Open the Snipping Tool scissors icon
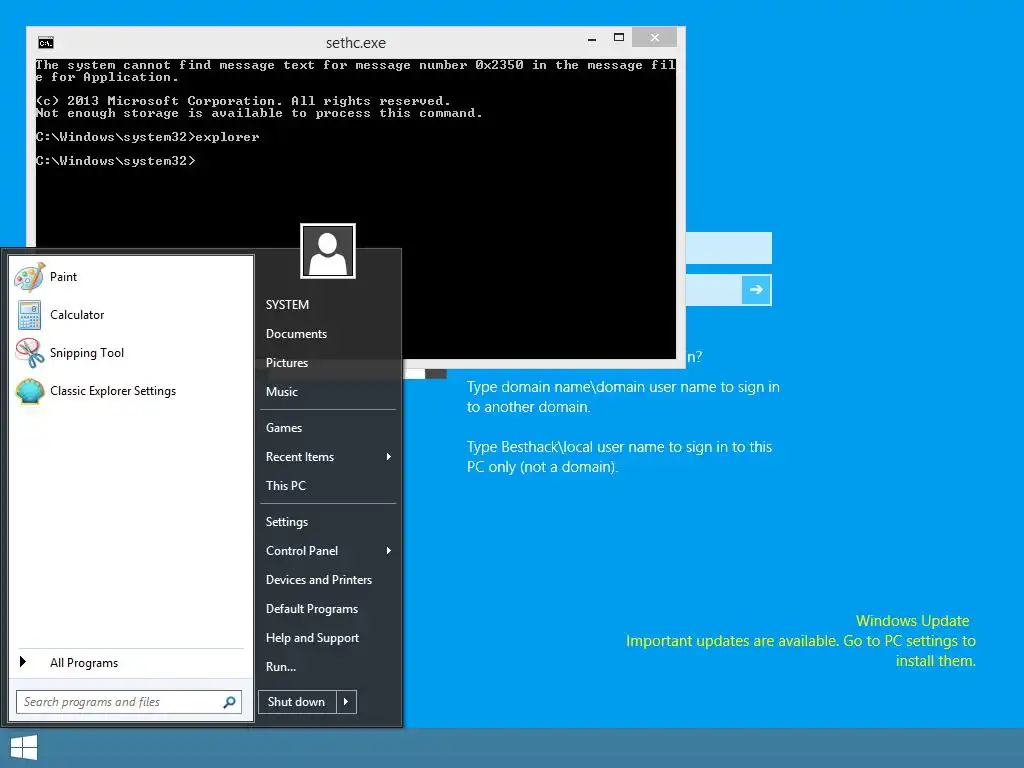The image size is (1024, 768). (29, 353)
